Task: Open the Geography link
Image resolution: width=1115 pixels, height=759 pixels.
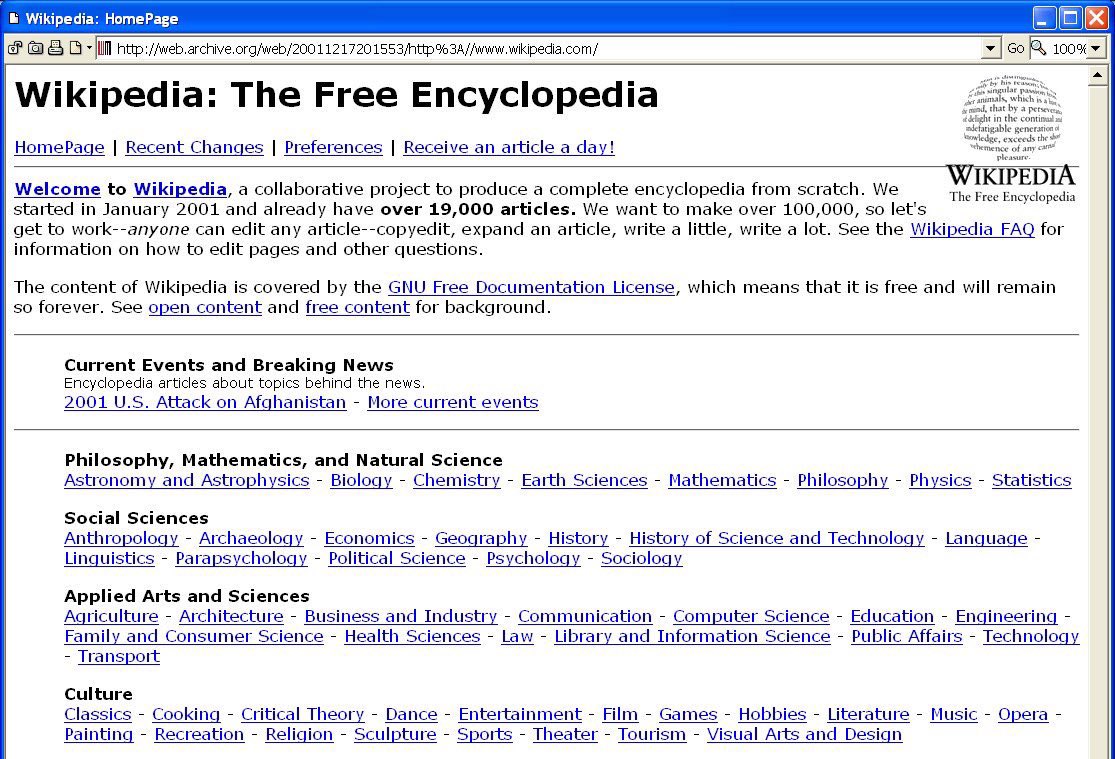Action: (481, 538)
